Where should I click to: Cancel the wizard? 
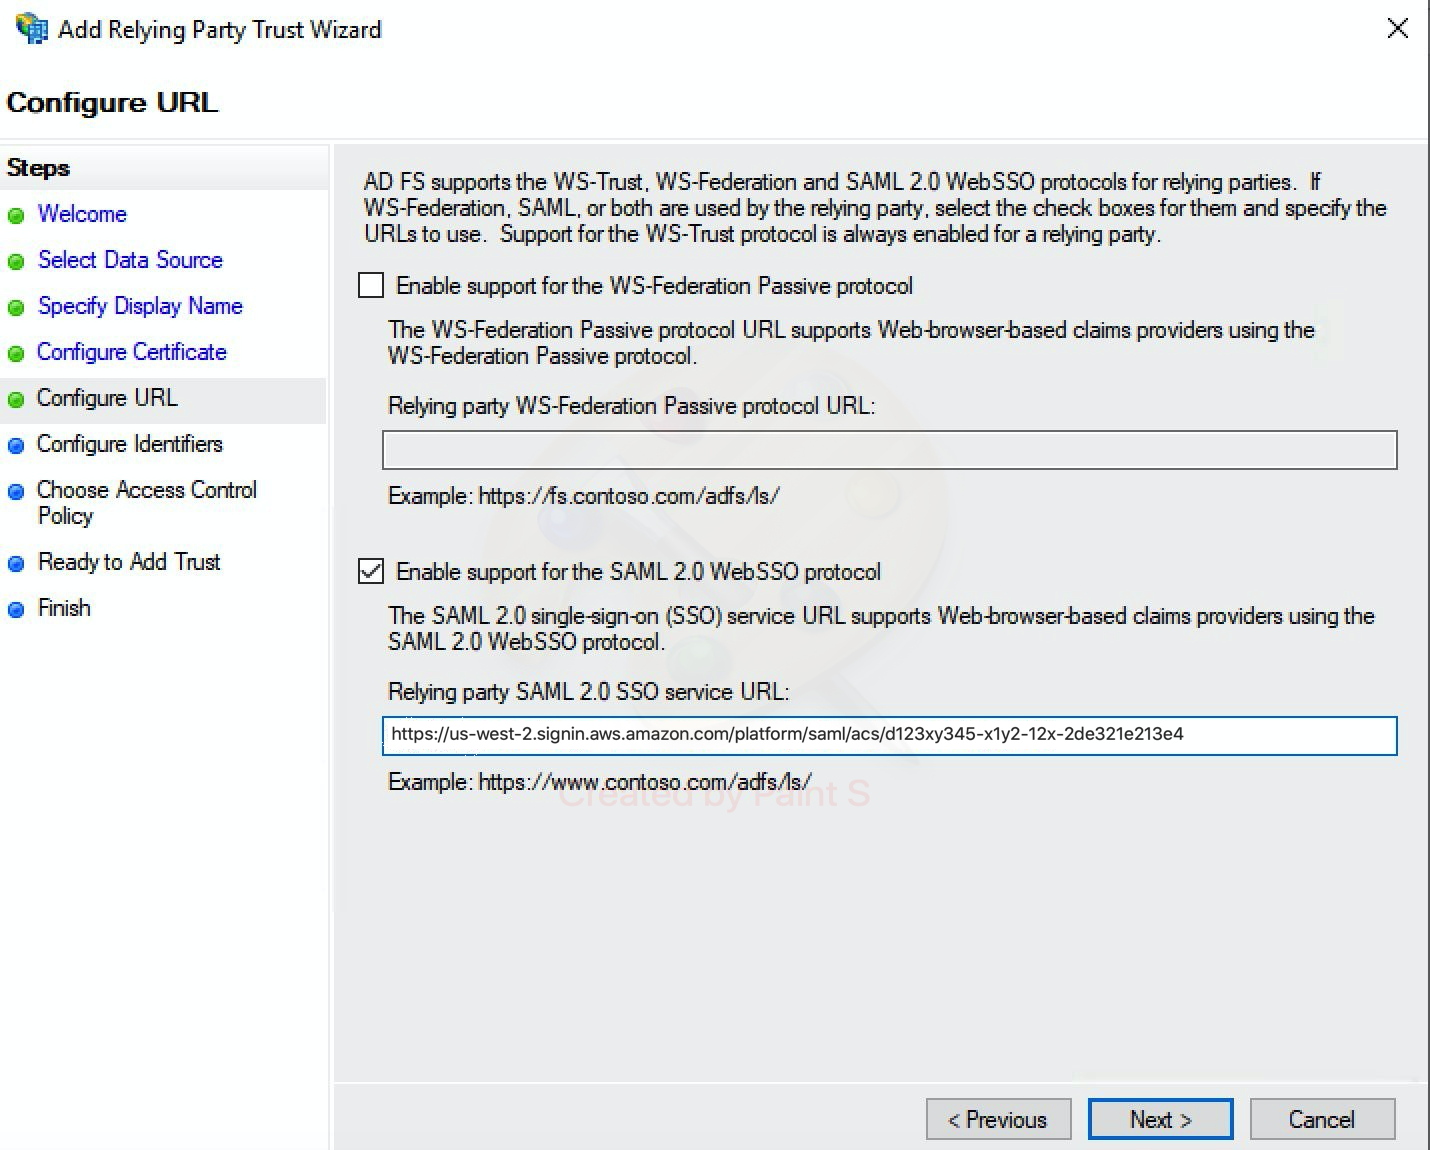1322,1119
